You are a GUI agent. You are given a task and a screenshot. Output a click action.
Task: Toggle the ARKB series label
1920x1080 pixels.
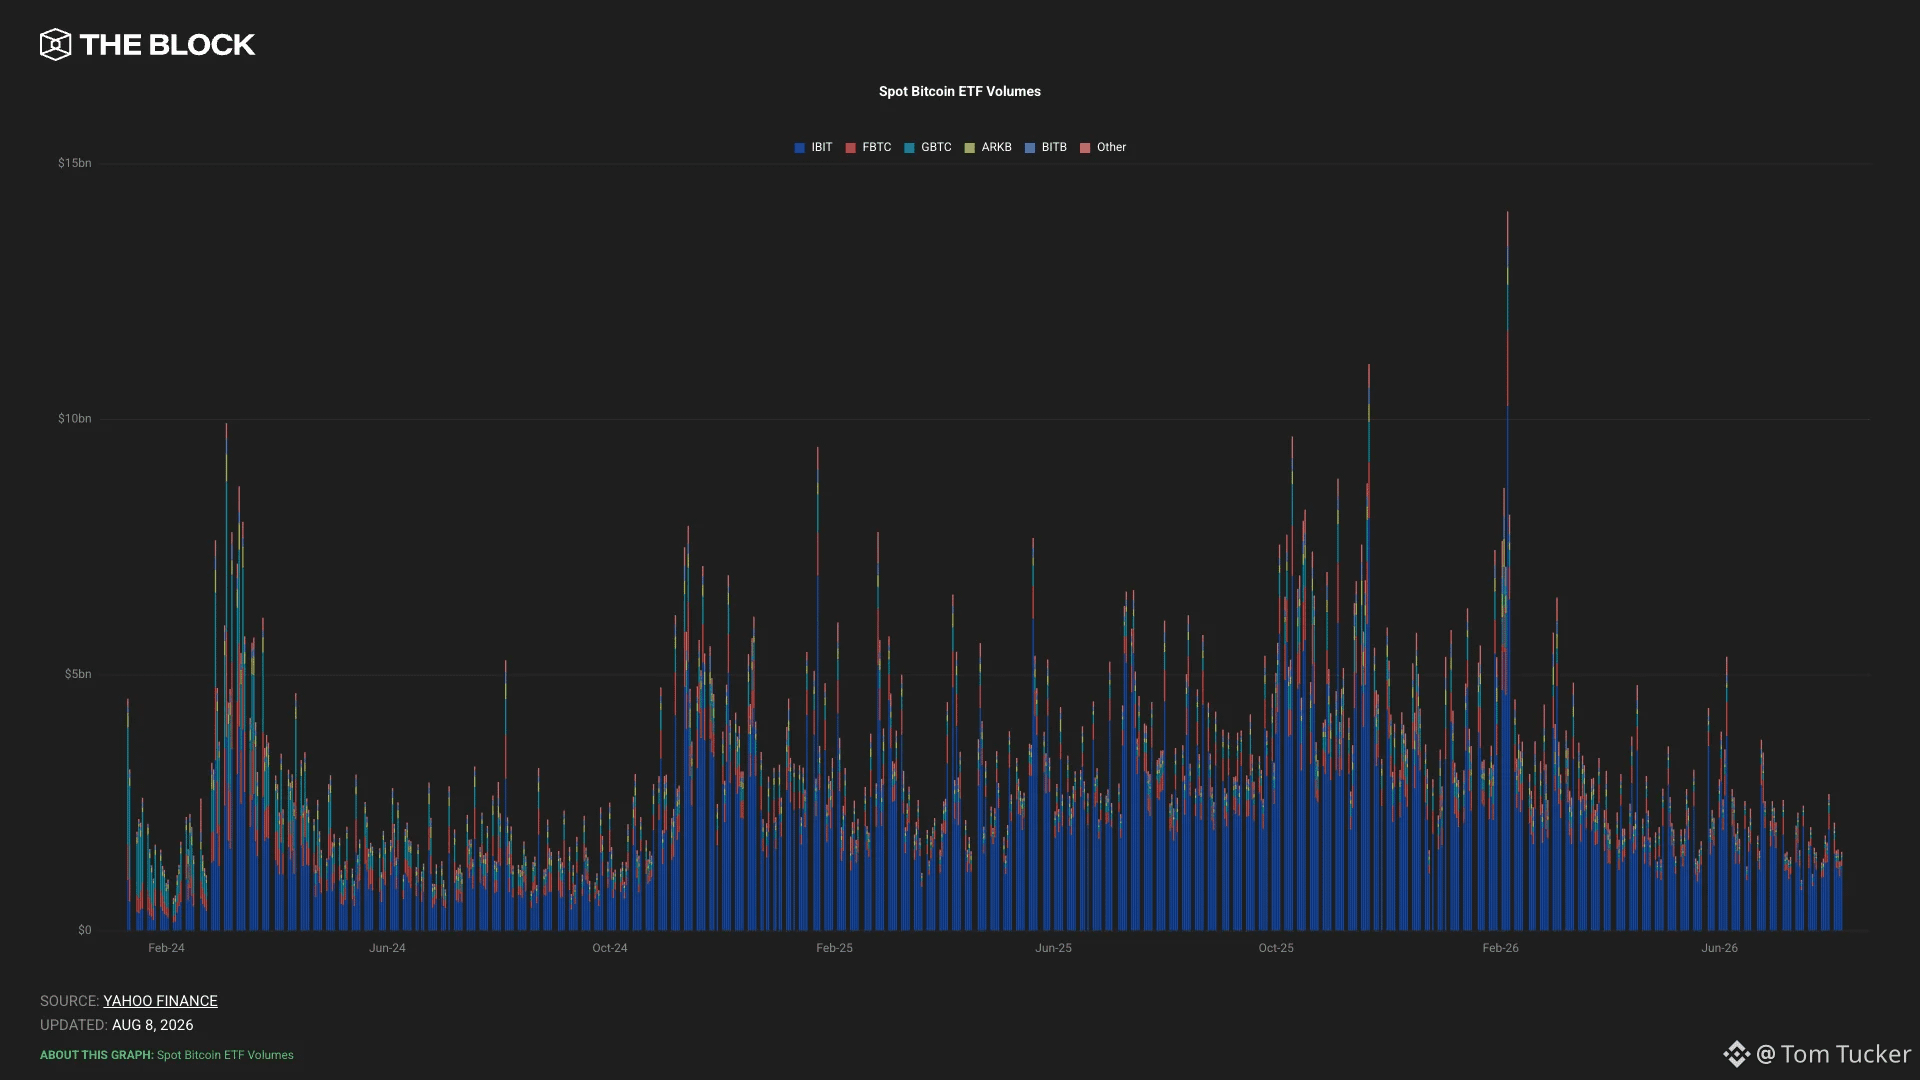point(997,147)
